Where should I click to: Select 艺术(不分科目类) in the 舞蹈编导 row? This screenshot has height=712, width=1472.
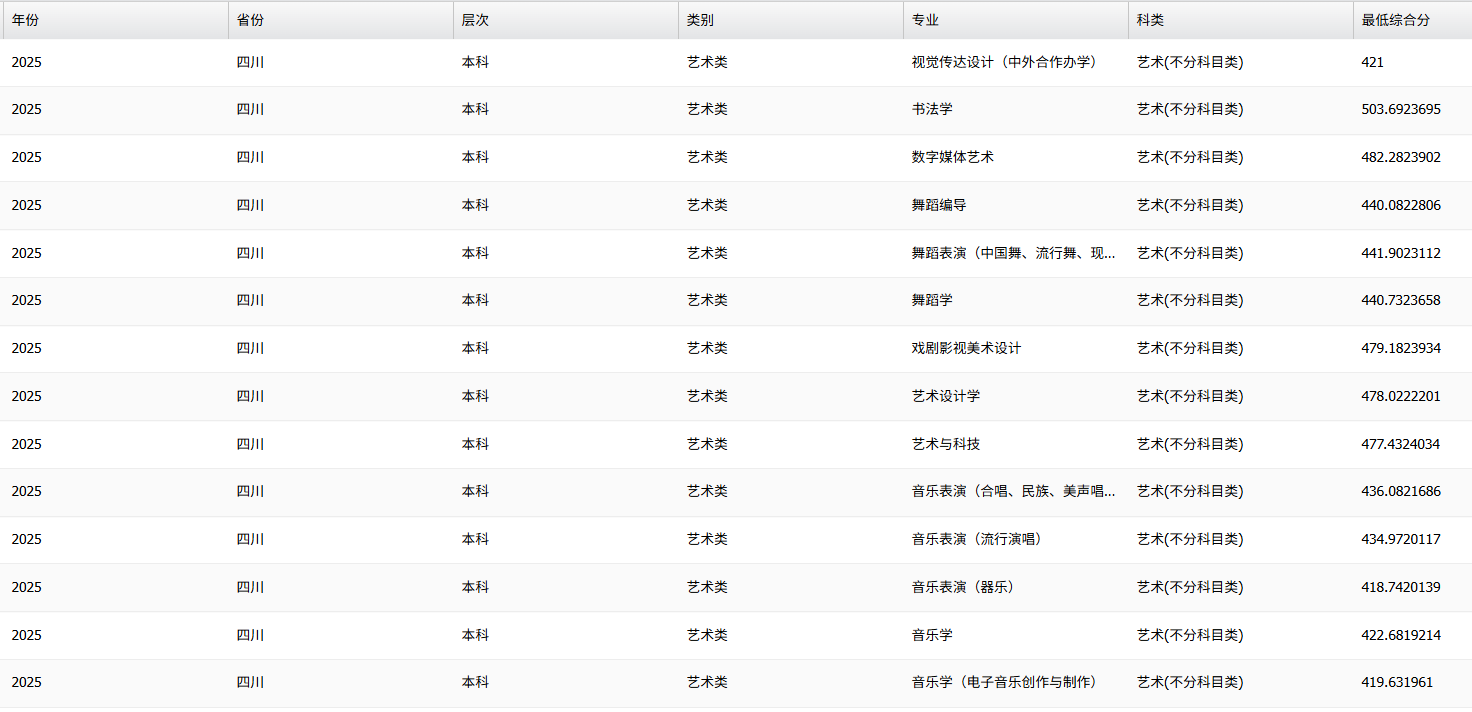(x=1190, y=205)
